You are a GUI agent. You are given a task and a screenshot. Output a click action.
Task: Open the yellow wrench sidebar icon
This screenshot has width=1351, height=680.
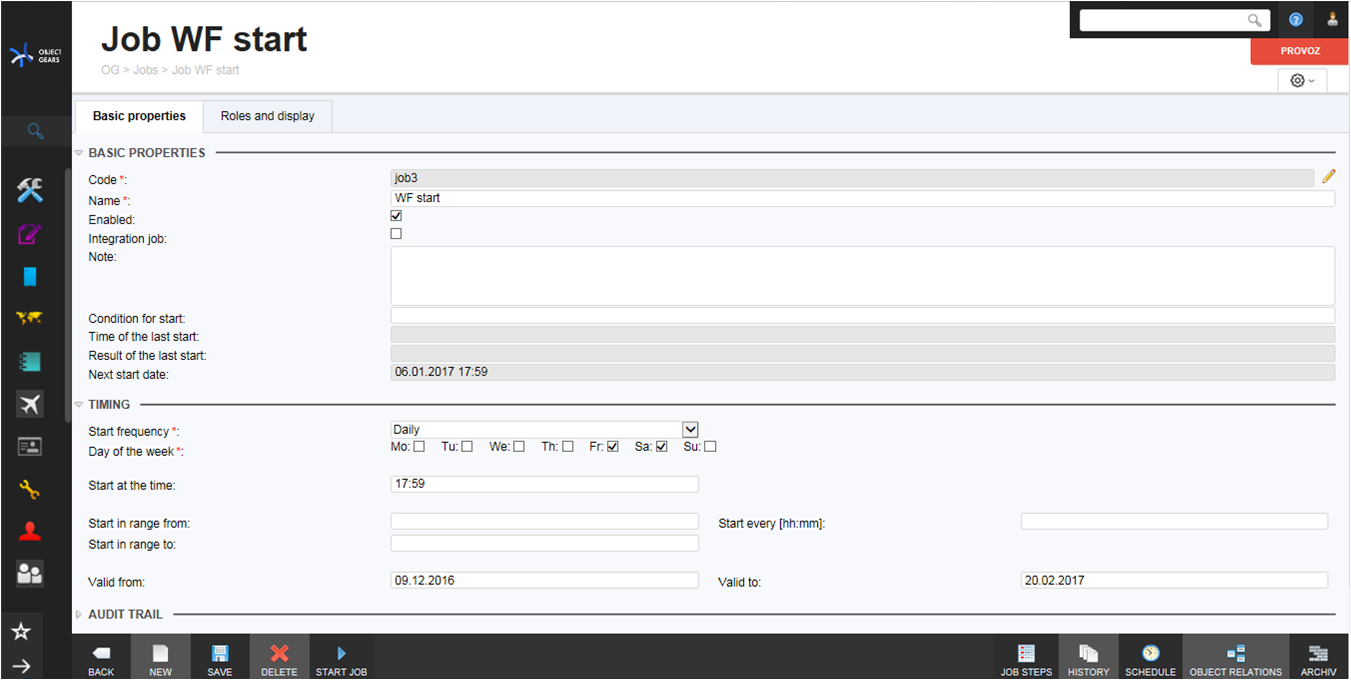click(30, 489)
